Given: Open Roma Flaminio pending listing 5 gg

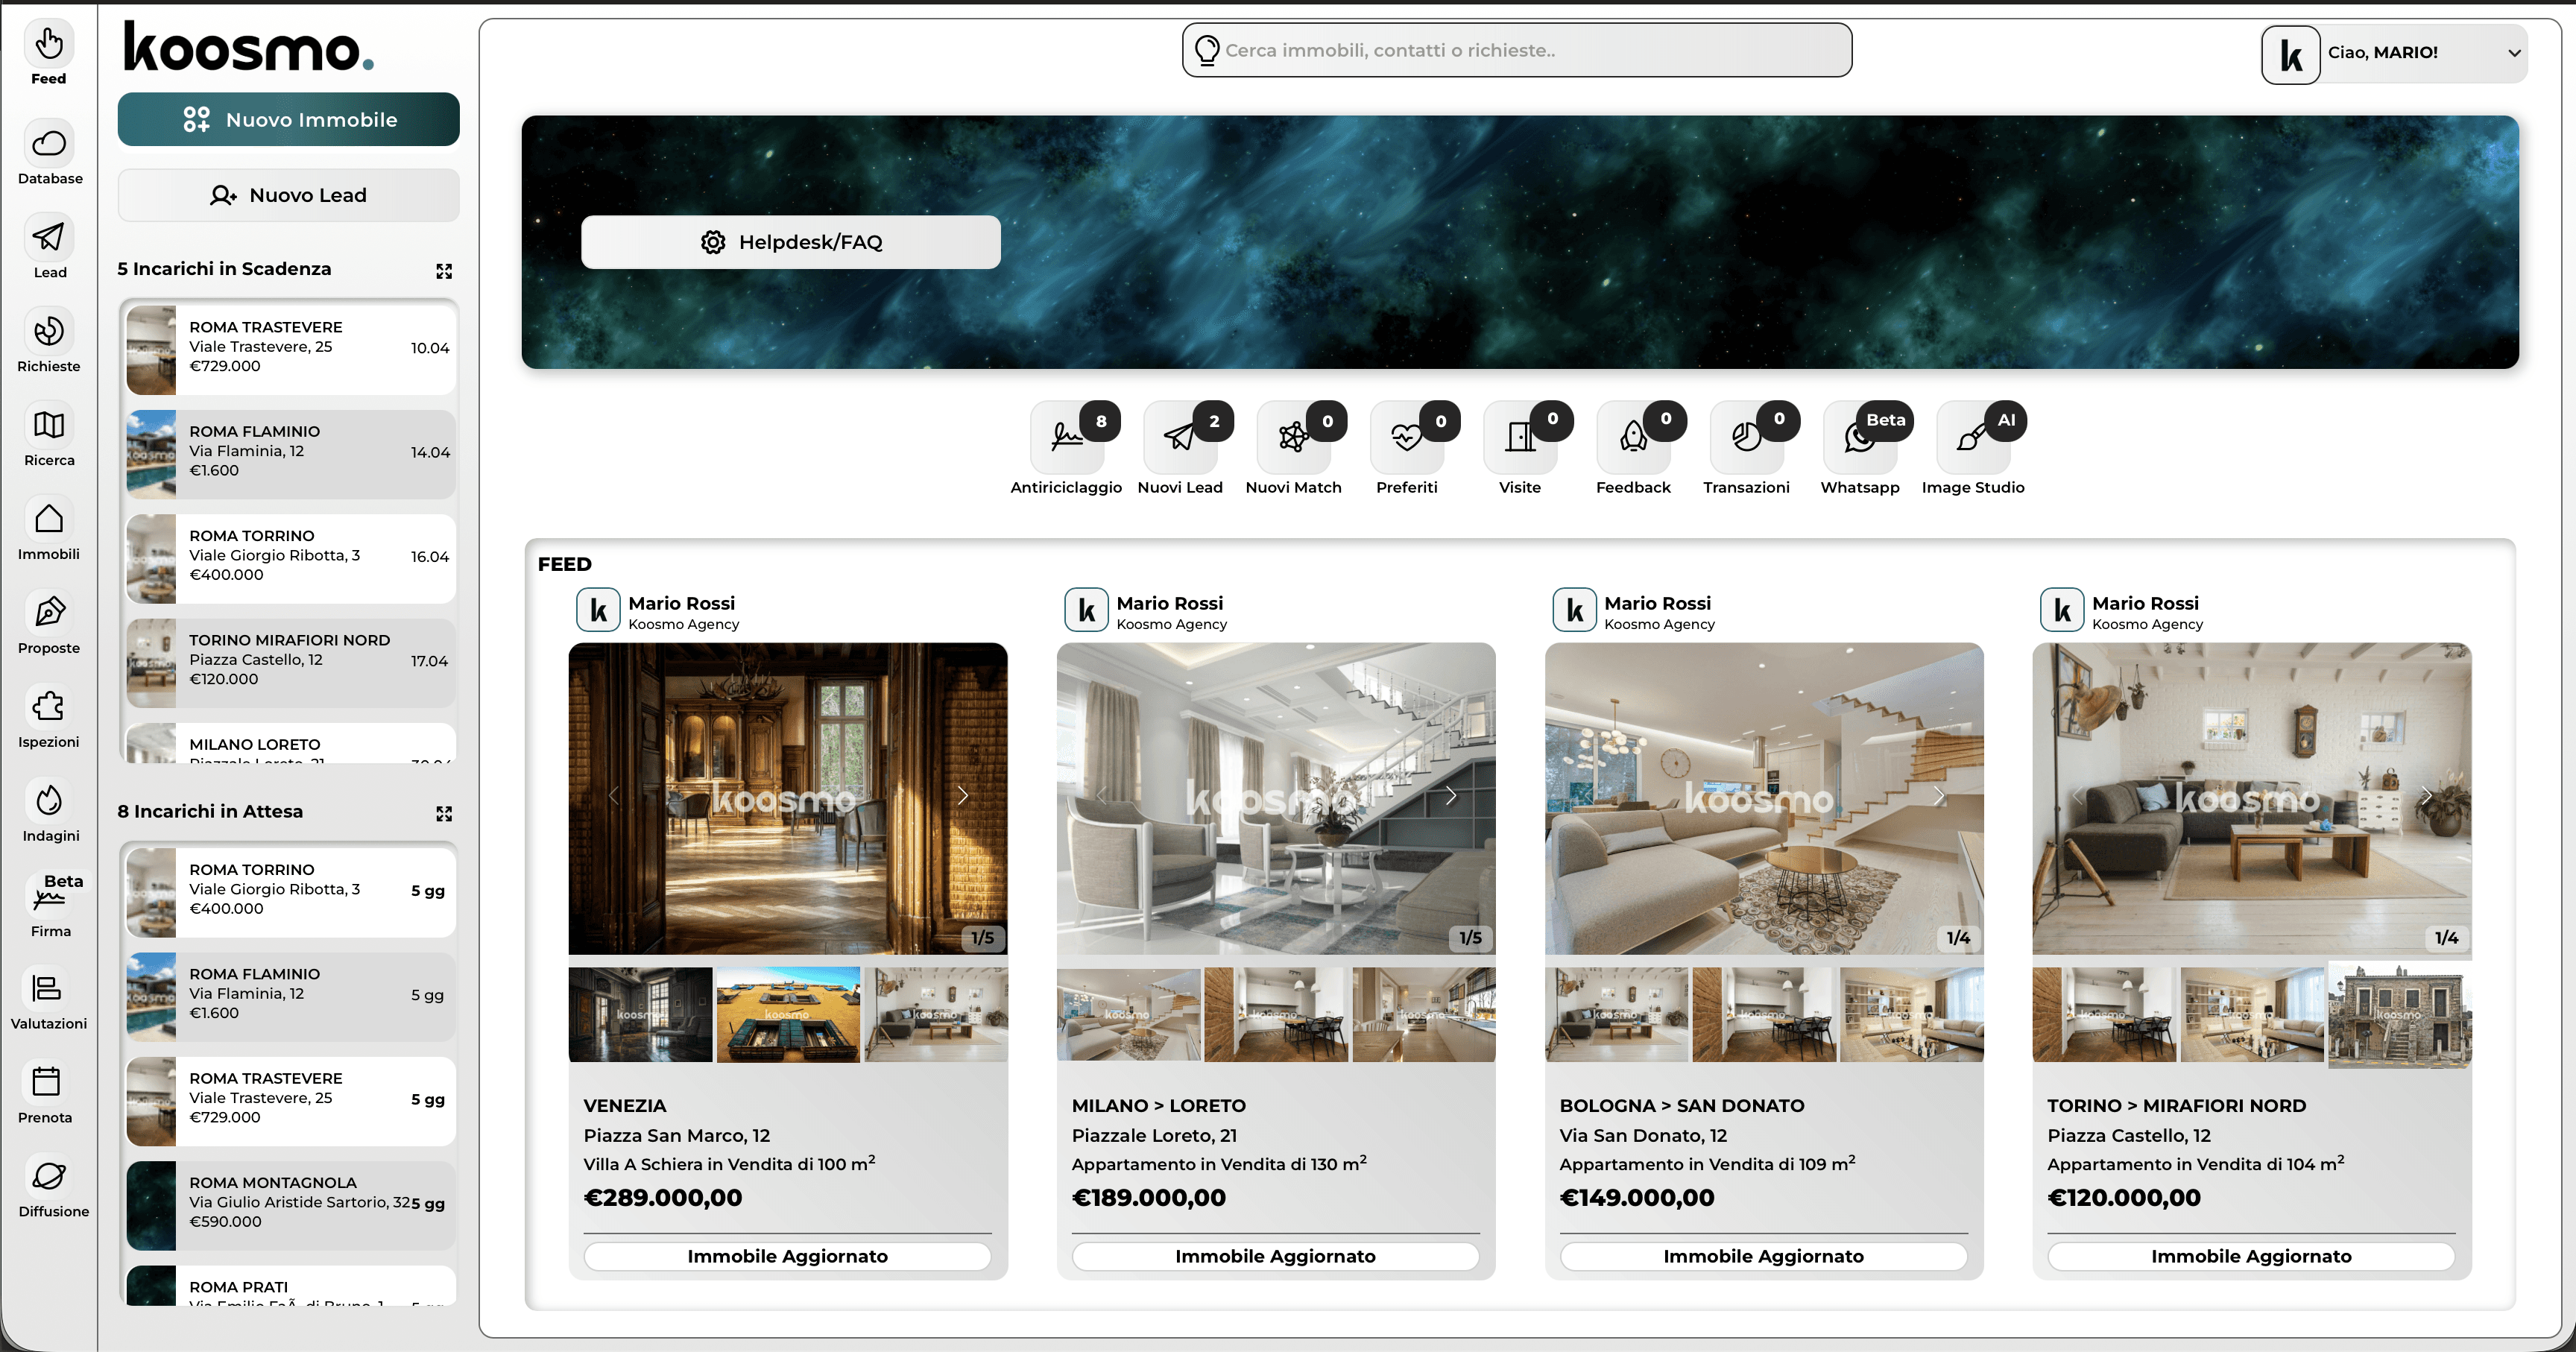Looking at the screenshot, I should (x=291, y=996).
